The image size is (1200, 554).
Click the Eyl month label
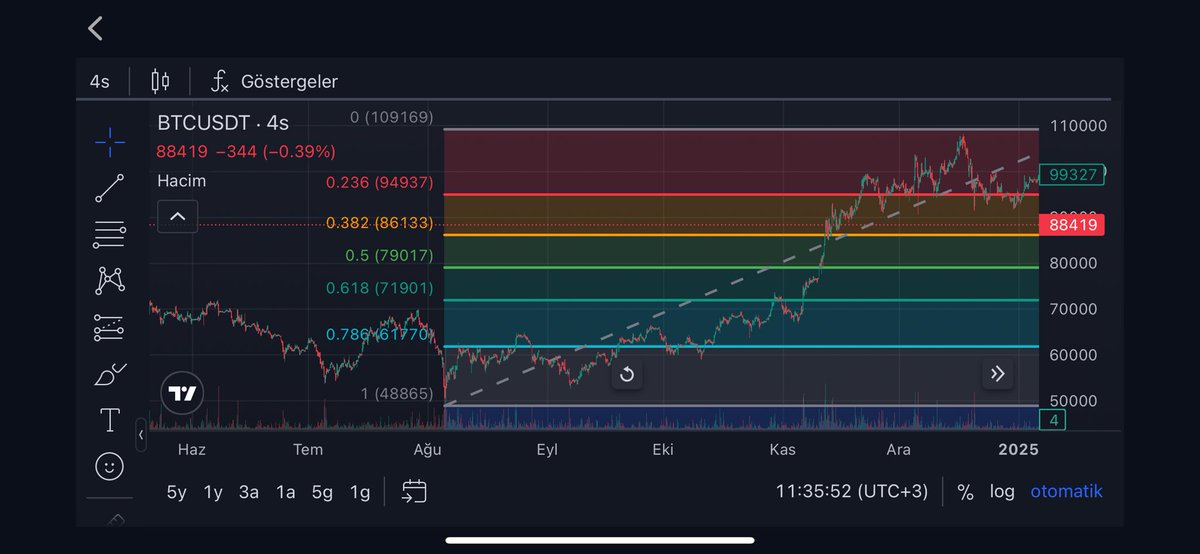pos(546,449)
